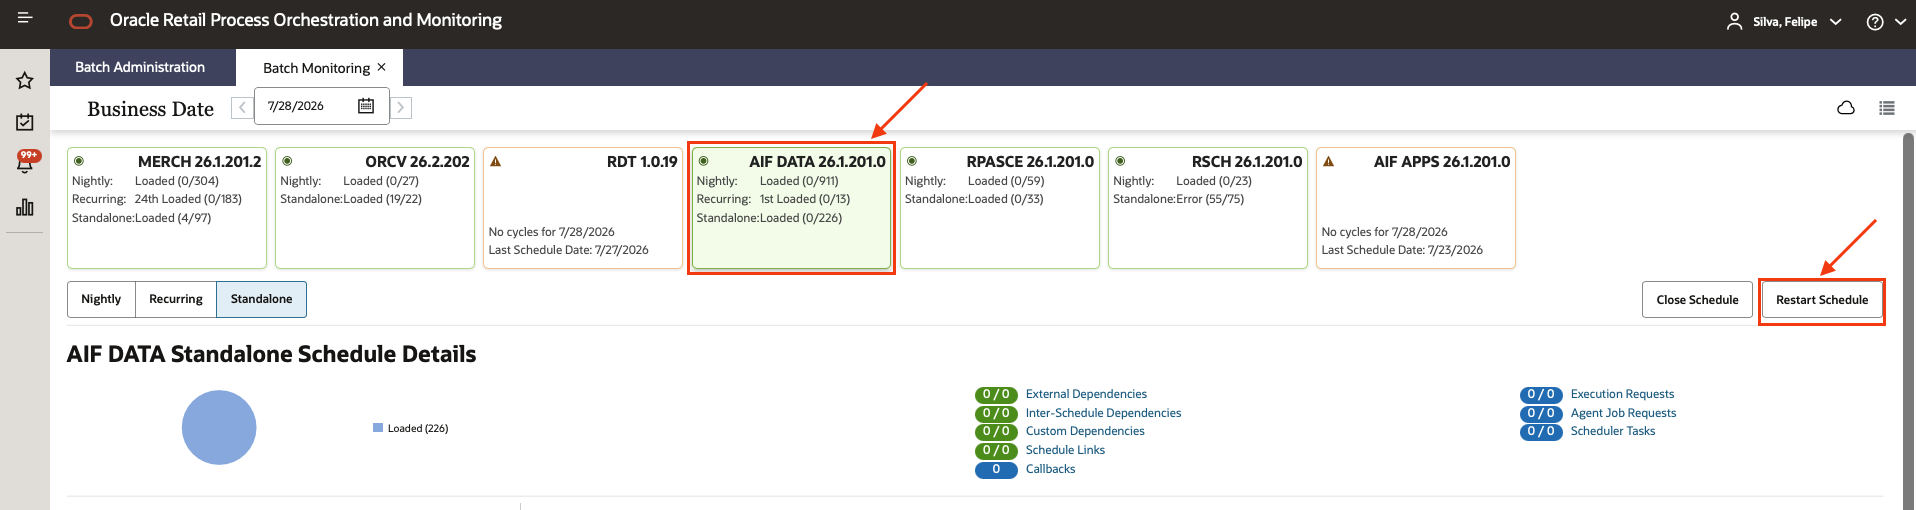Click the Loaded (226) legend swatch
Screen dimensions: 1916x510
378,428
